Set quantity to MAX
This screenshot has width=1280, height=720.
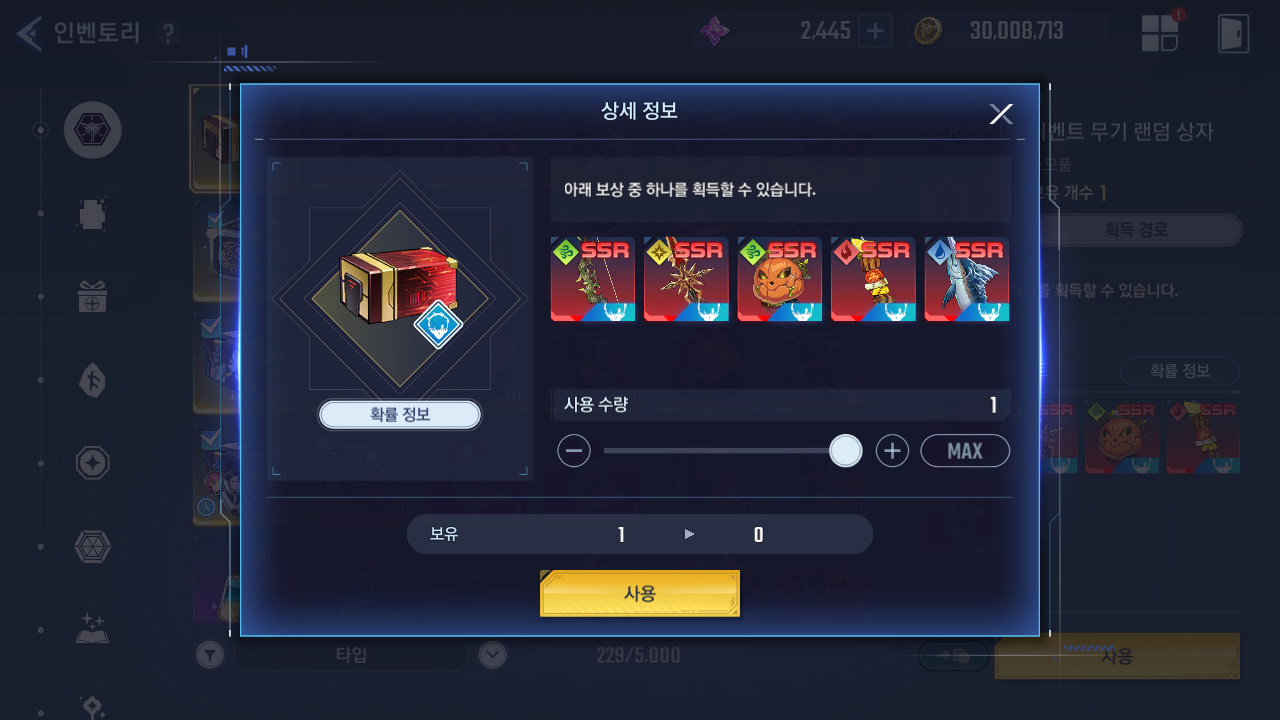click(965, 451)
